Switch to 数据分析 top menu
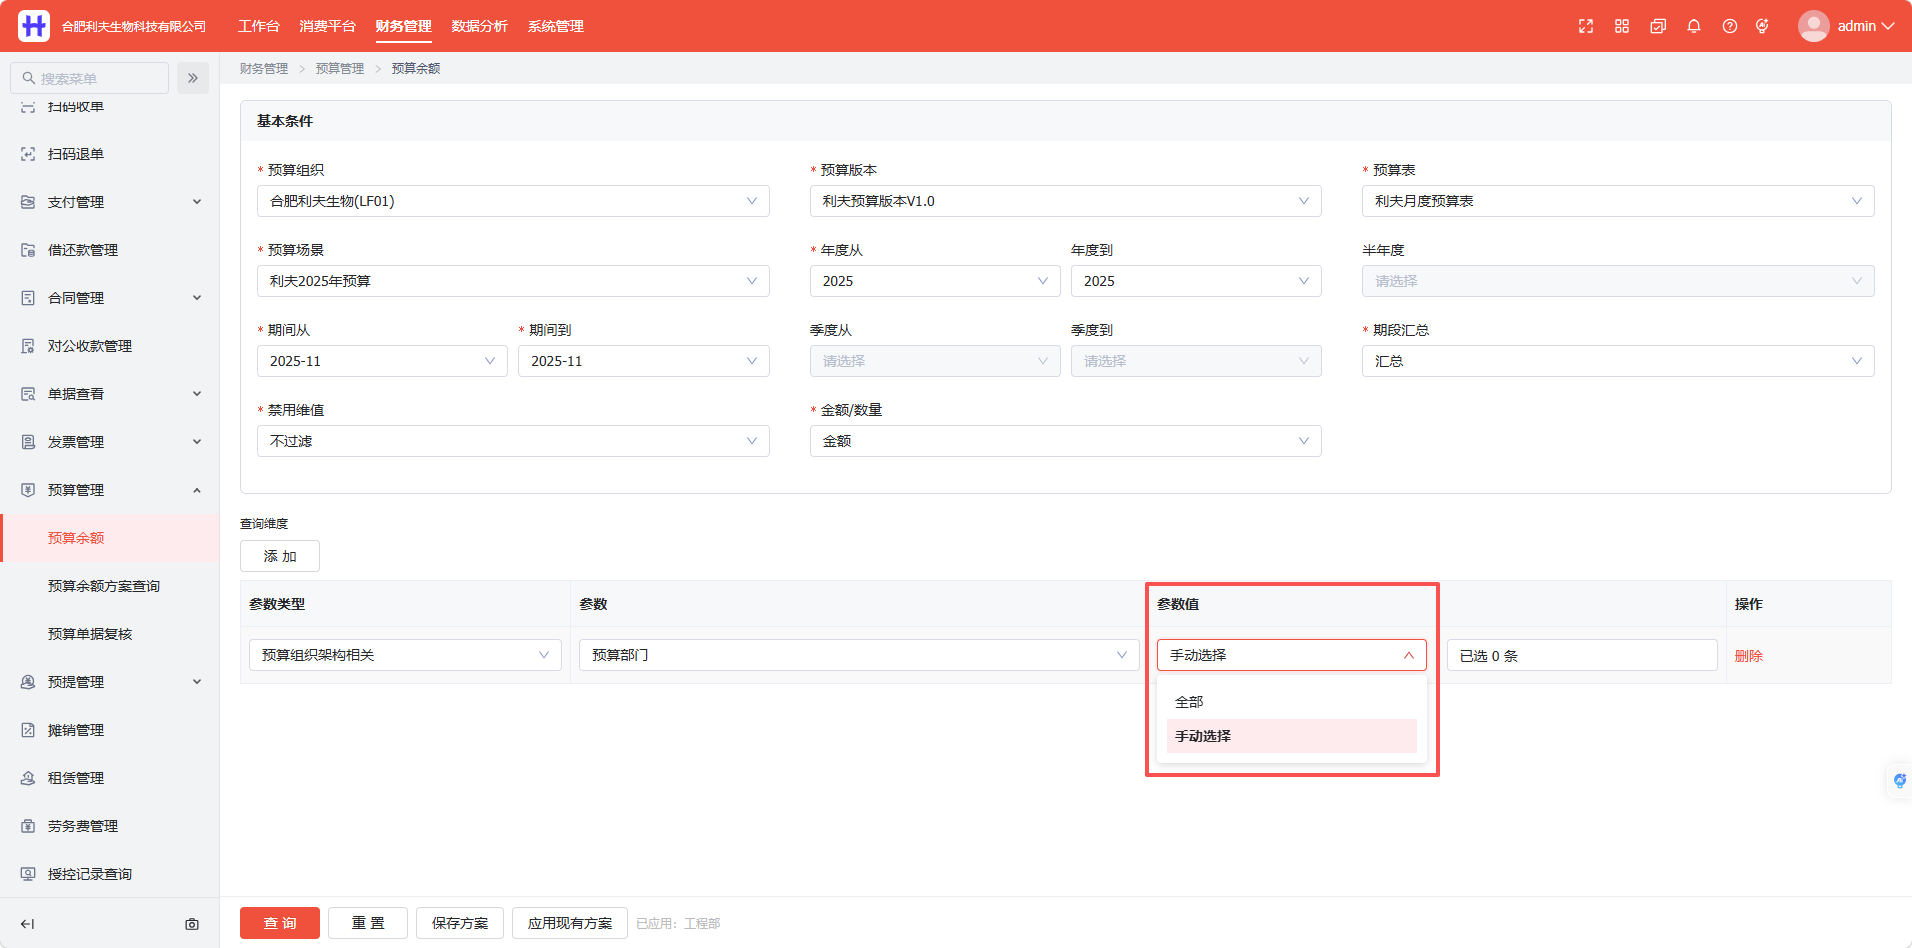The width and height of the screenshot is (1912, 948). [479, 26]
